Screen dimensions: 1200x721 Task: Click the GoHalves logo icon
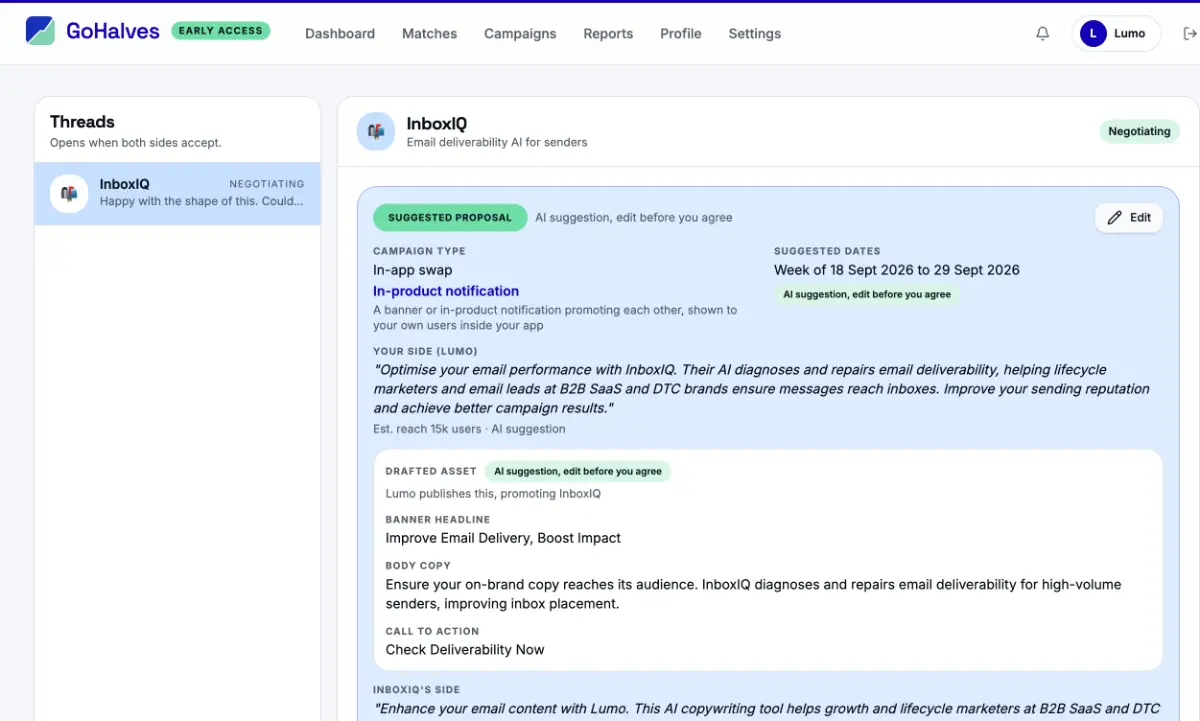(x=40, y=31)
